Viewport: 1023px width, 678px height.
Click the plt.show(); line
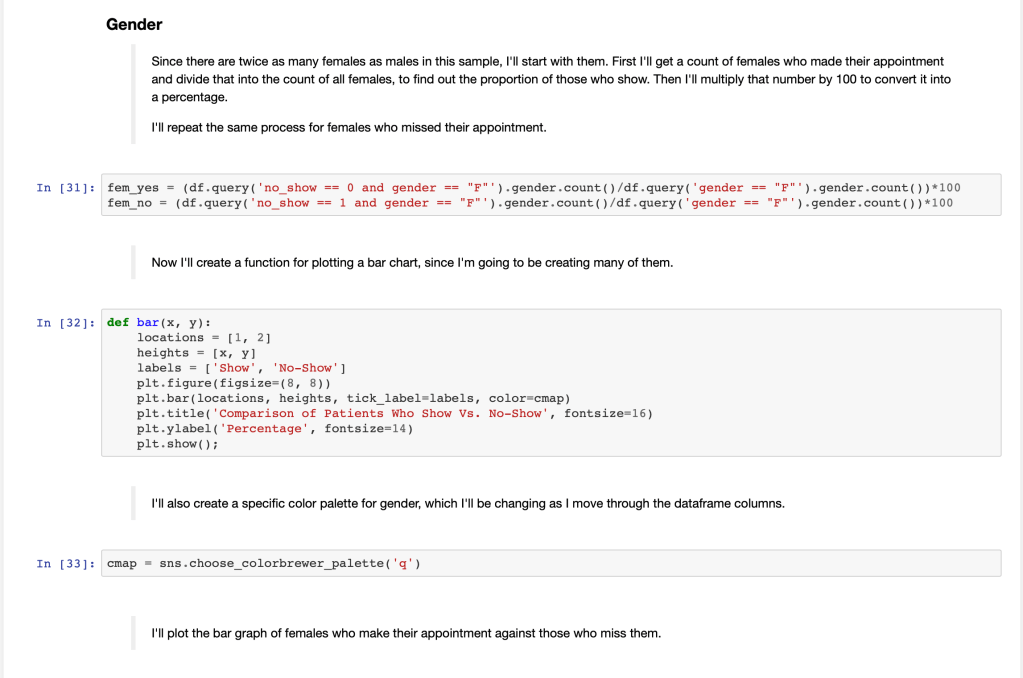pos(177,444)
